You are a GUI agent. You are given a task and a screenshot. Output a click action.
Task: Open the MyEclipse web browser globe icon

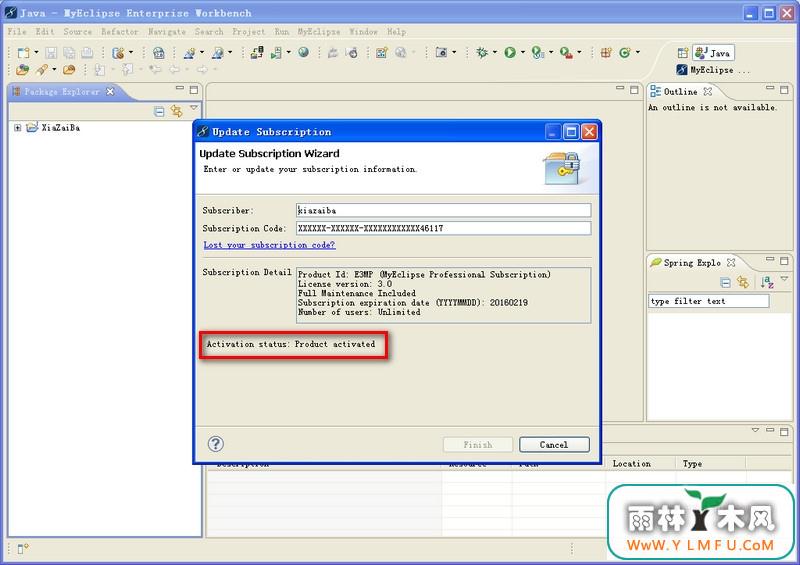pos(304,52)
